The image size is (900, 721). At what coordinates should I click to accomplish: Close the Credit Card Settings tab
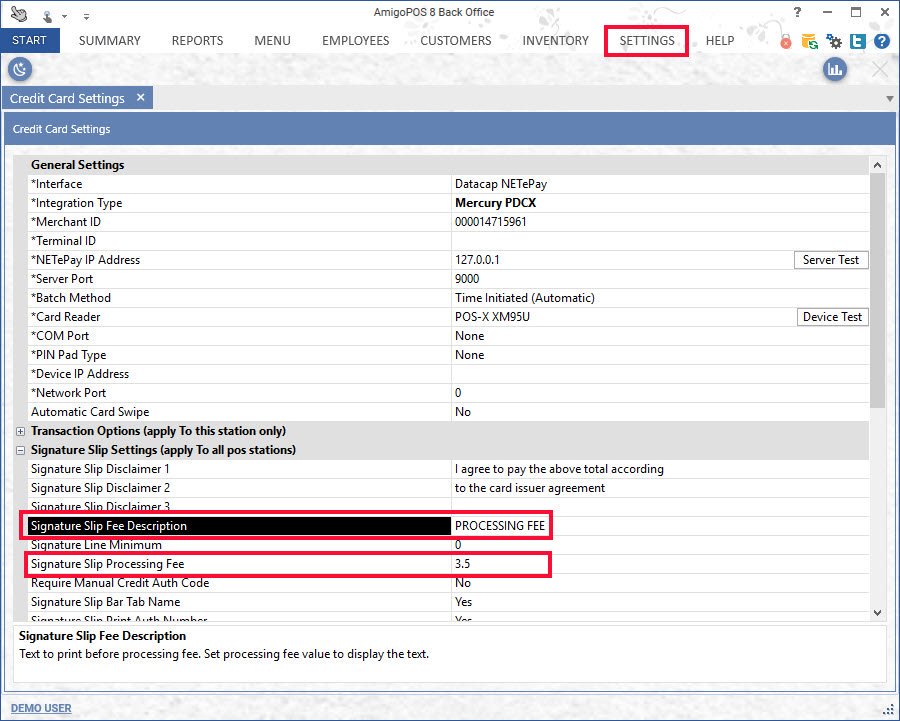[141, 97]
